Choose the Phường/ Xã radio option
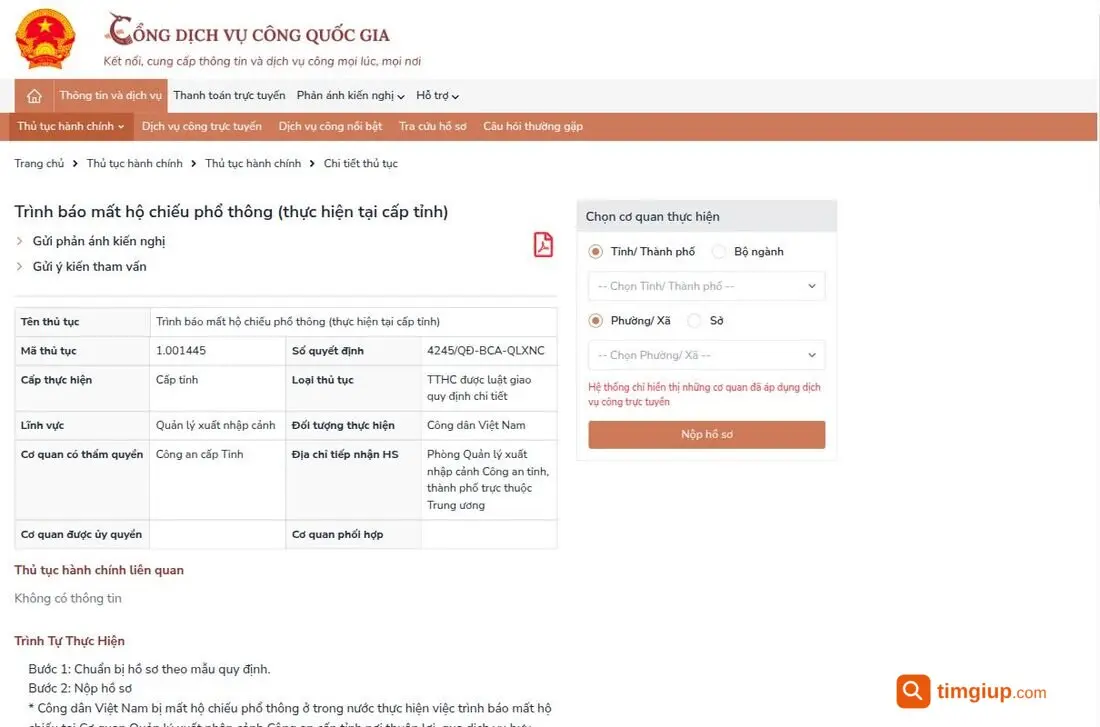The width and height of the screenshot is (1100, 727). [596, 321]
